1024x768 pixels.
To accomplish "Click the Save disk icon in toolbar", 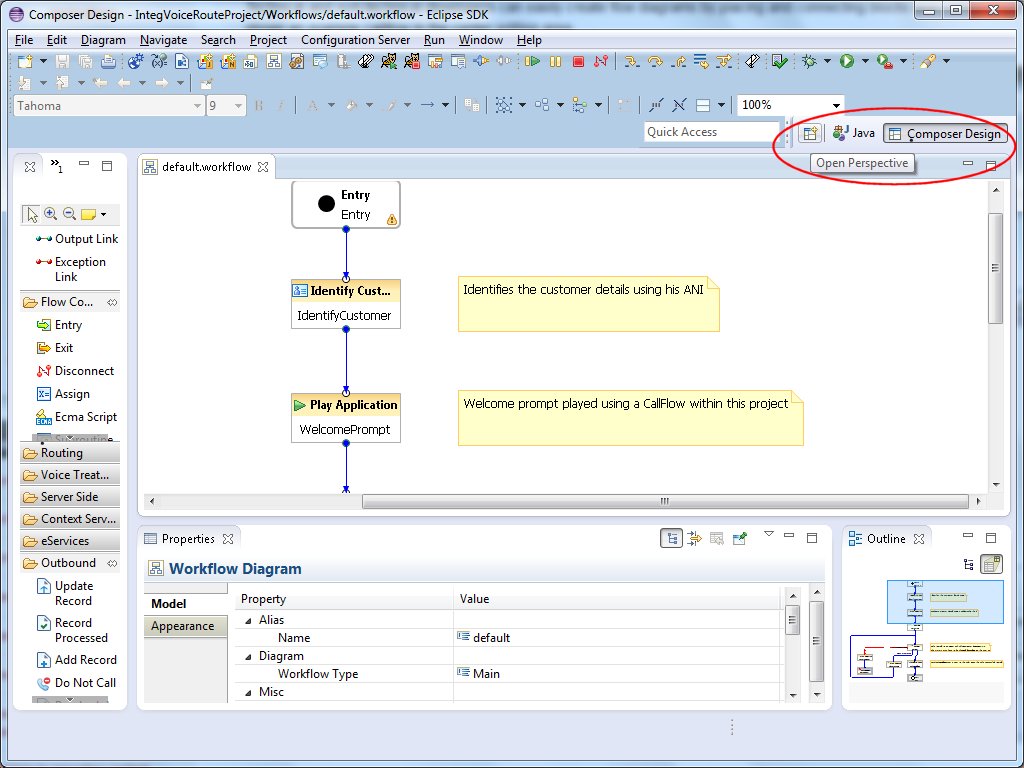I will [62, 61].
